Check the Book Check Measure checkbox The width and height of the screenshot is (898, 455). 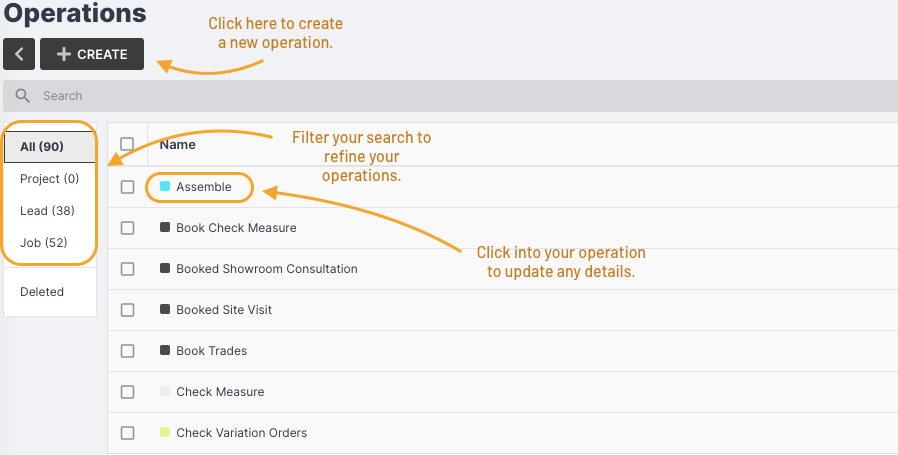(x=127, y=228)
